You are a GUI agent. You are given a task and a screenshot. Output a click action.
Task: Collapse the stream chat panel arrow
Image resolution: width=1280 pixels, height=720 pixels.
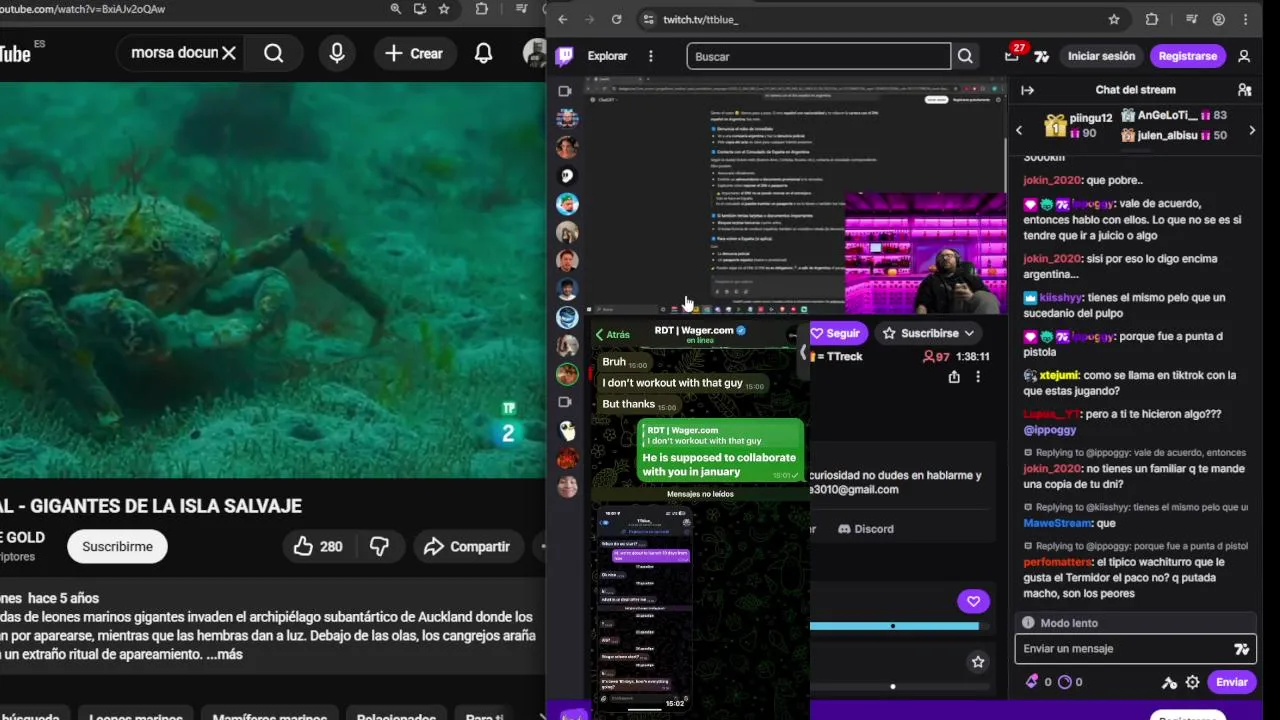coord(1027,90)
